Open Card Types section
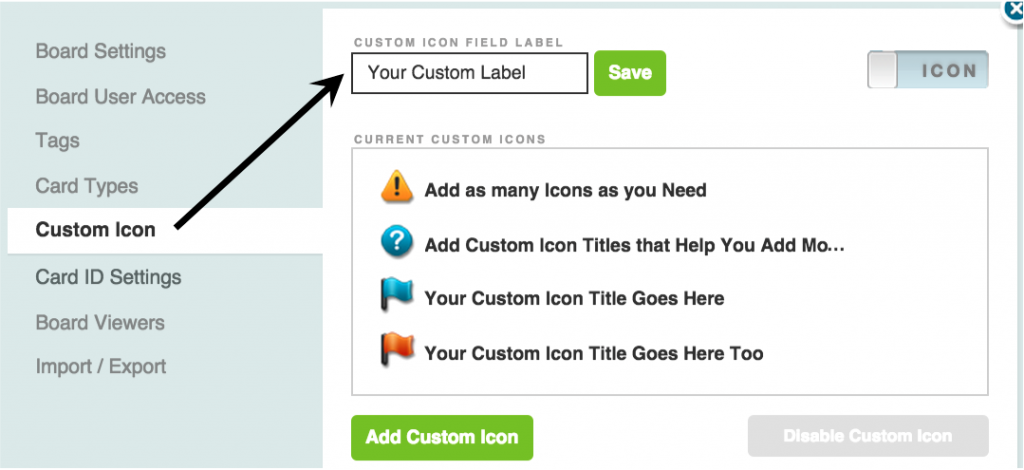This screenshot has width=1024, height=470. click(87, 186)
